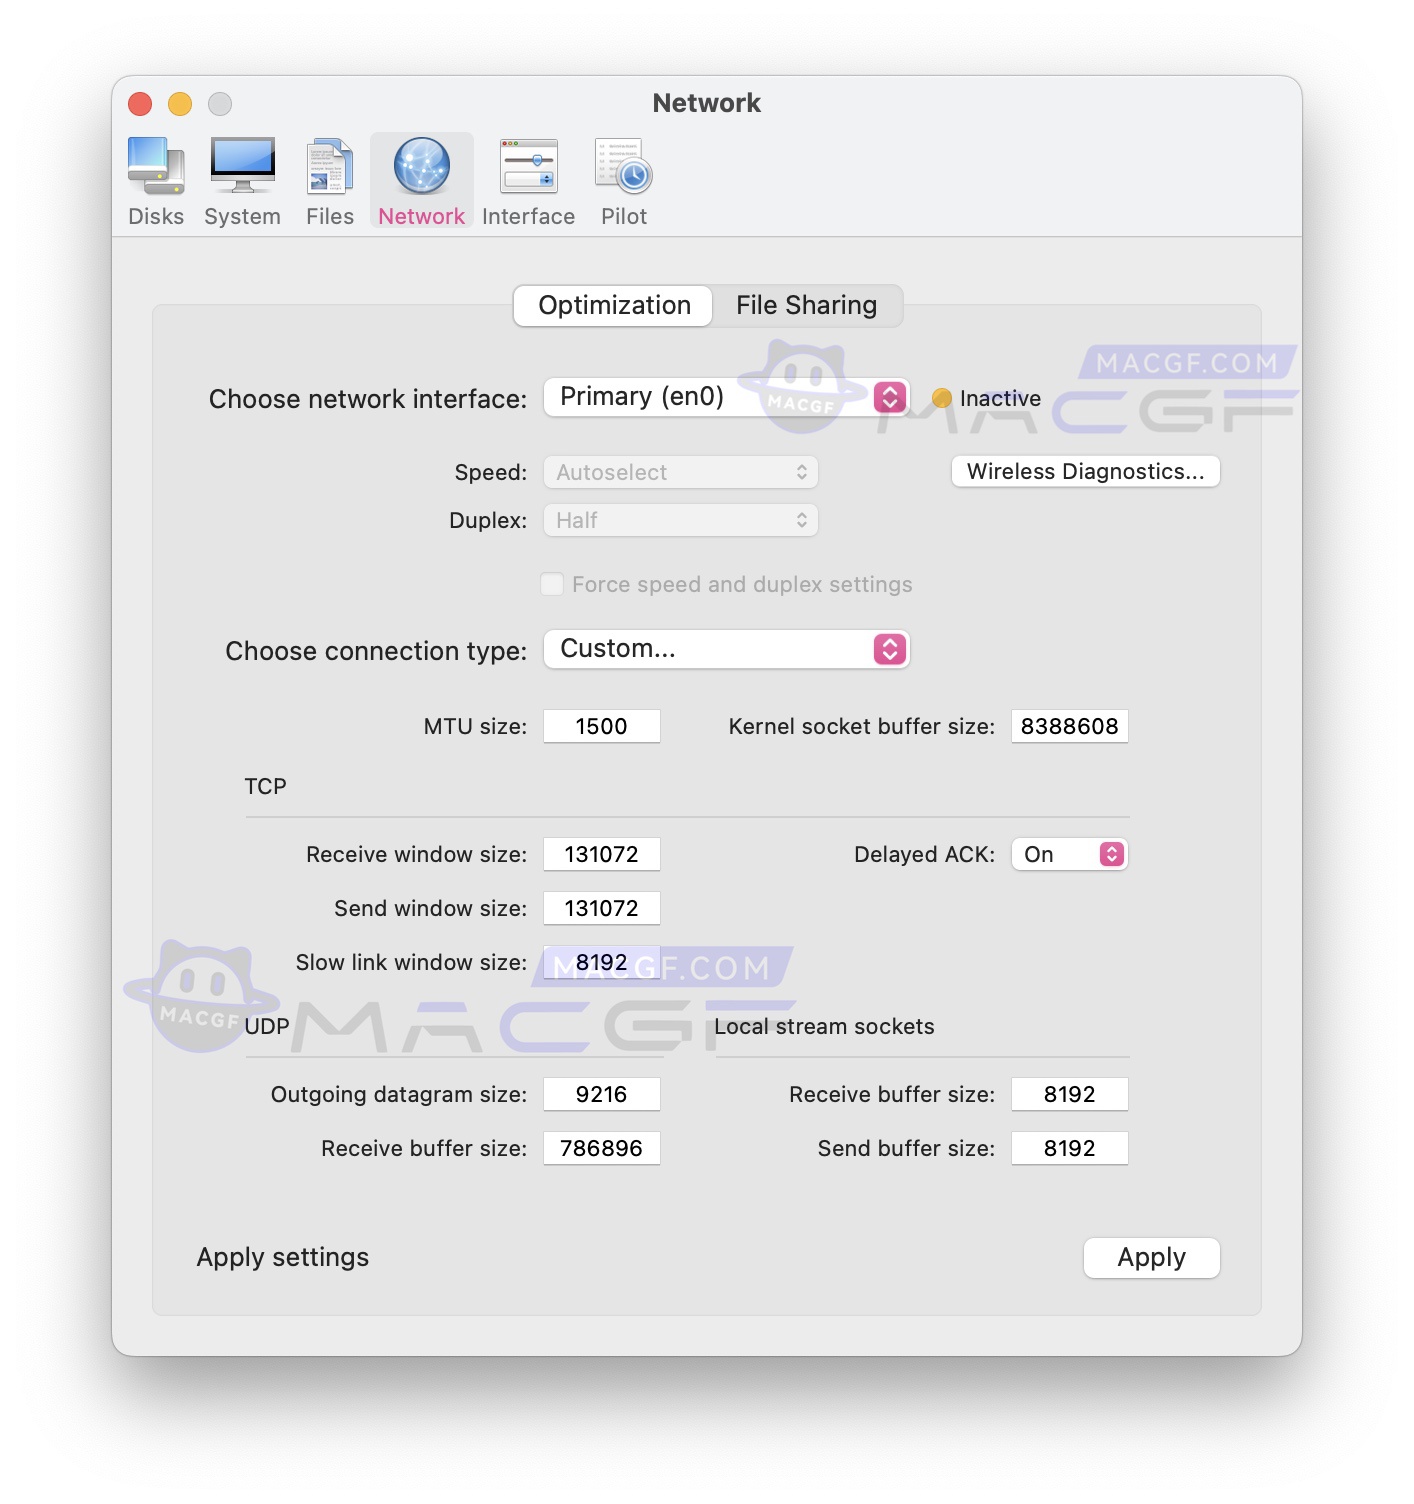Select the kernel socket buffer size field
The width and height of the screenshot is (1414, 1504).
(x=1070, y=726)
